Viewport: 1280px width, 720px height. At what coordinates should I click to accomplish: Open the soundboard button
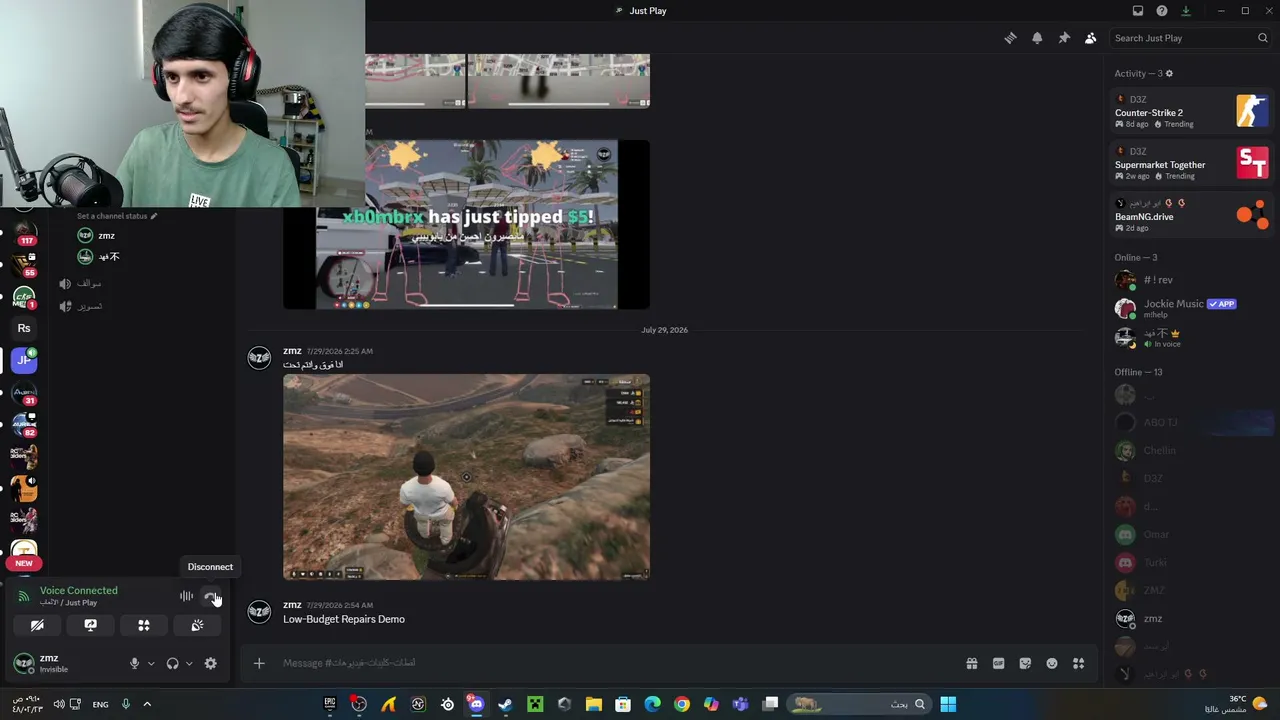click(x=197, y=626)
